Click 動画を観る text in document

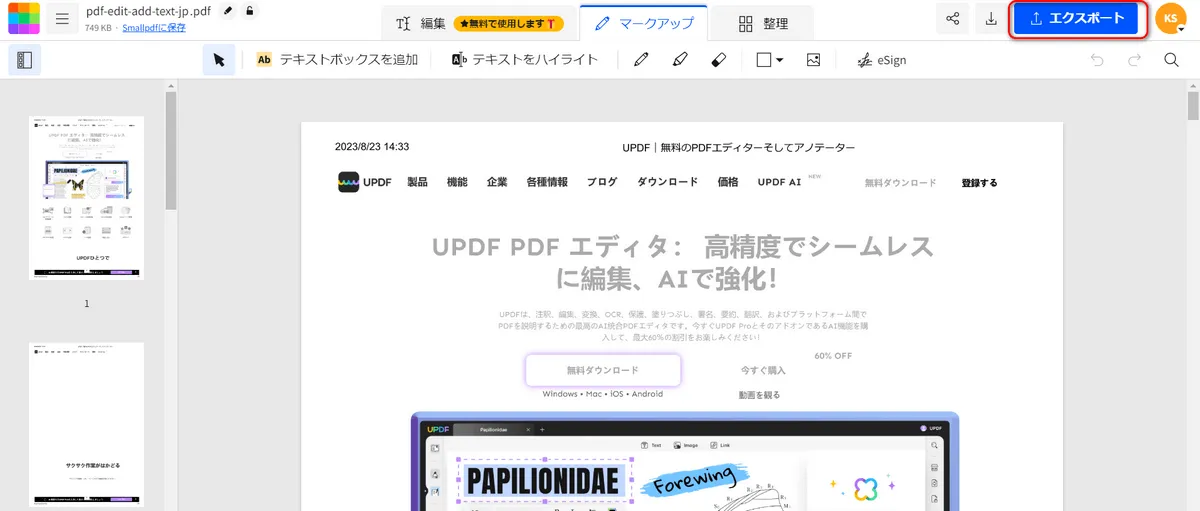[x=759, y=395]
